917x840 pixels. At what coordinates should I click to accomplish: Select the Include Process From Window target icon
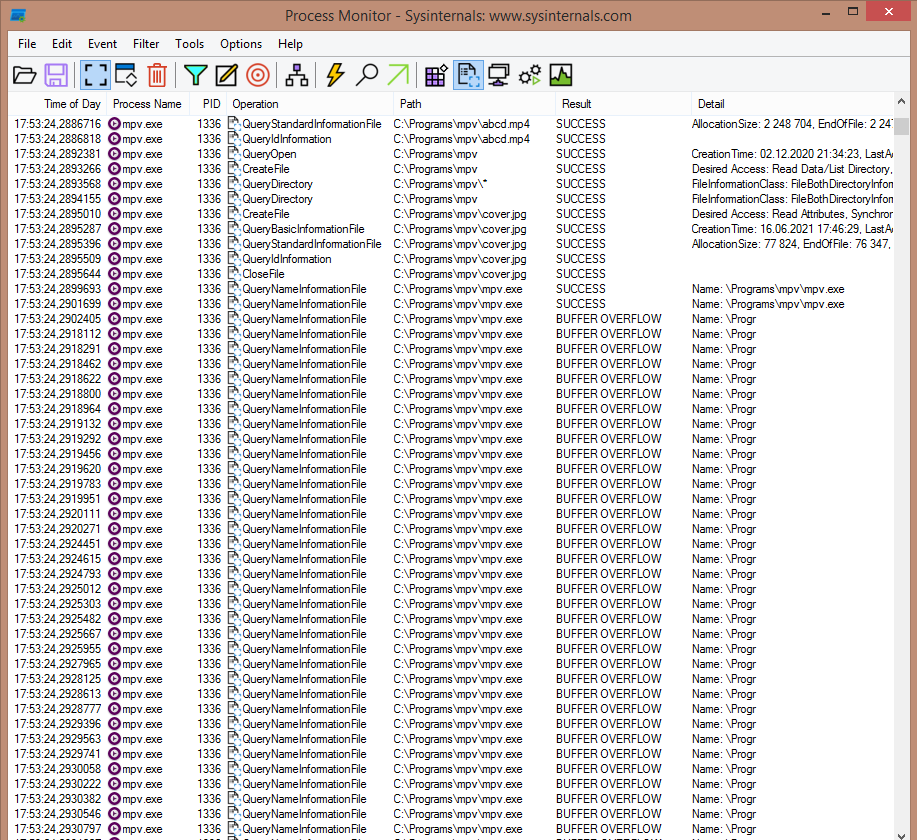(x=258, y=75)
